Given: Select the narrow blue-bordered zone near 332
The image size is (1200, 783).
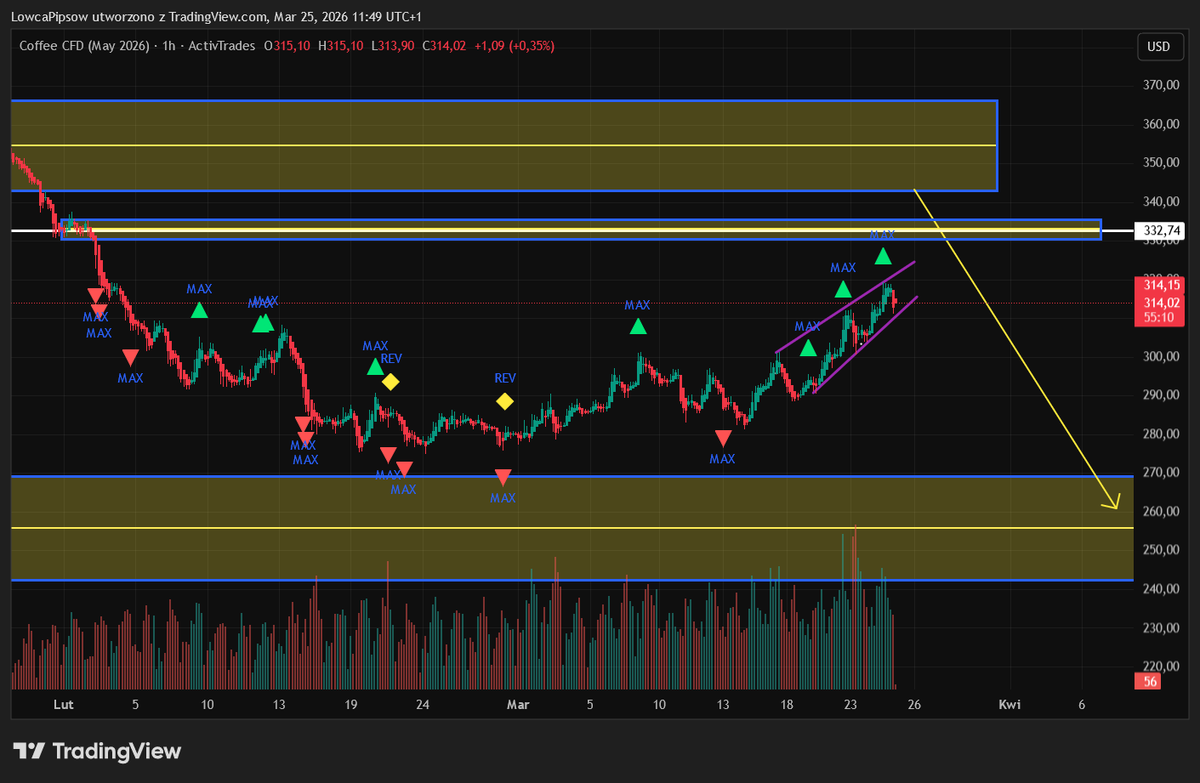Looking at the screenshot, I should (581, 230).
